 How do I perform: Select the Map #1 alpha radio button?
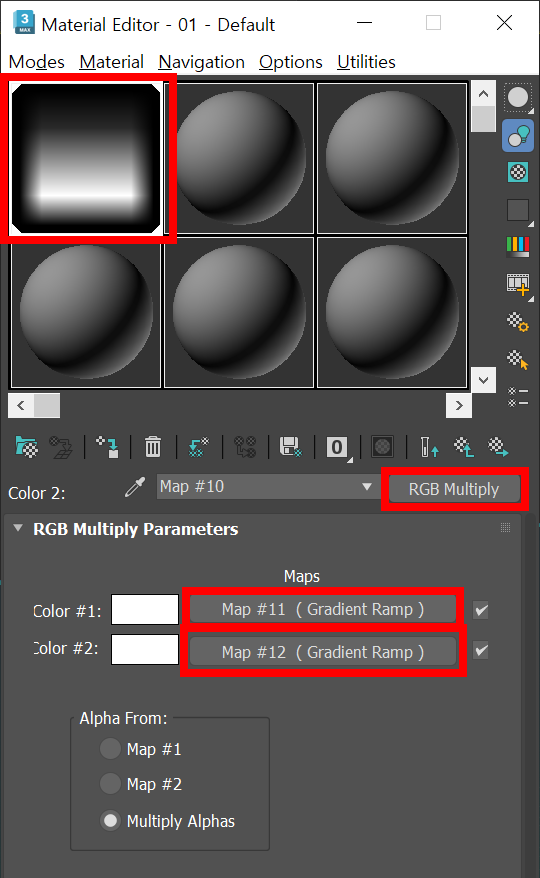[x=110, y=749]
